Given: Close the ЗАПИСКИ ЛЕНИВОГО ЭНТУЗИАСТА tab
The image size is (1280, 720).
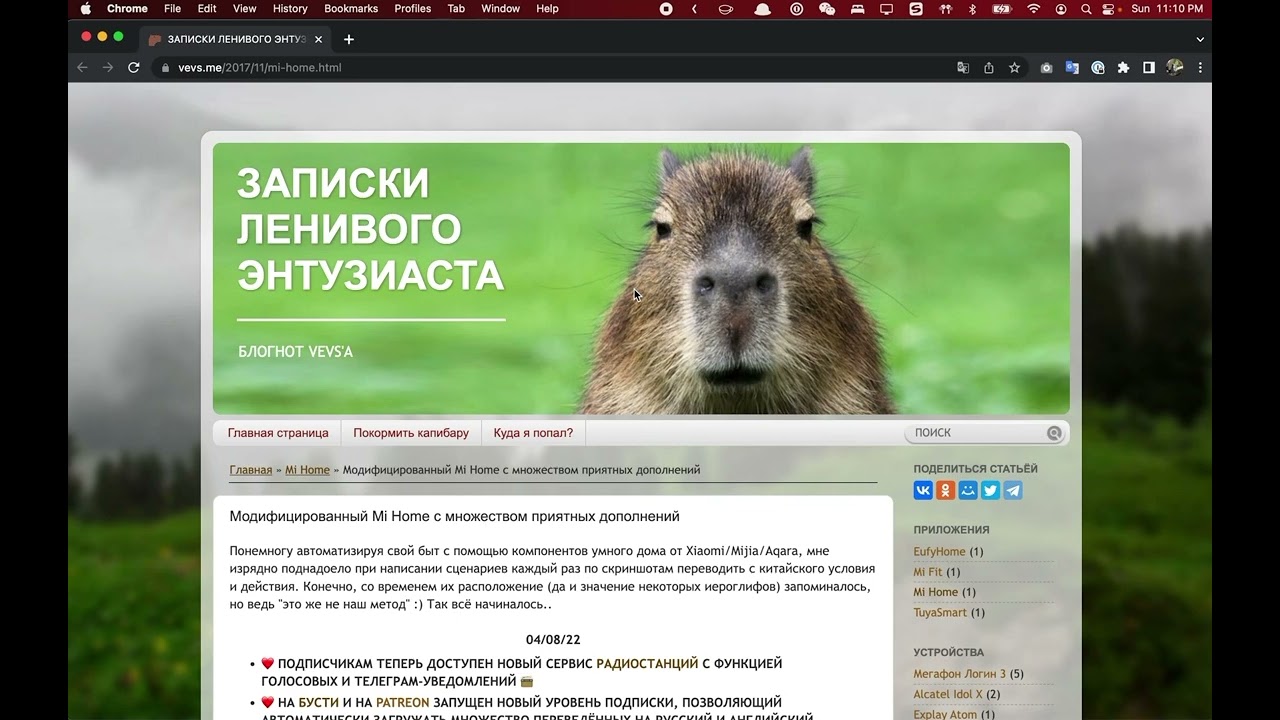Looking at the screenshot, I should coord(318,39).
